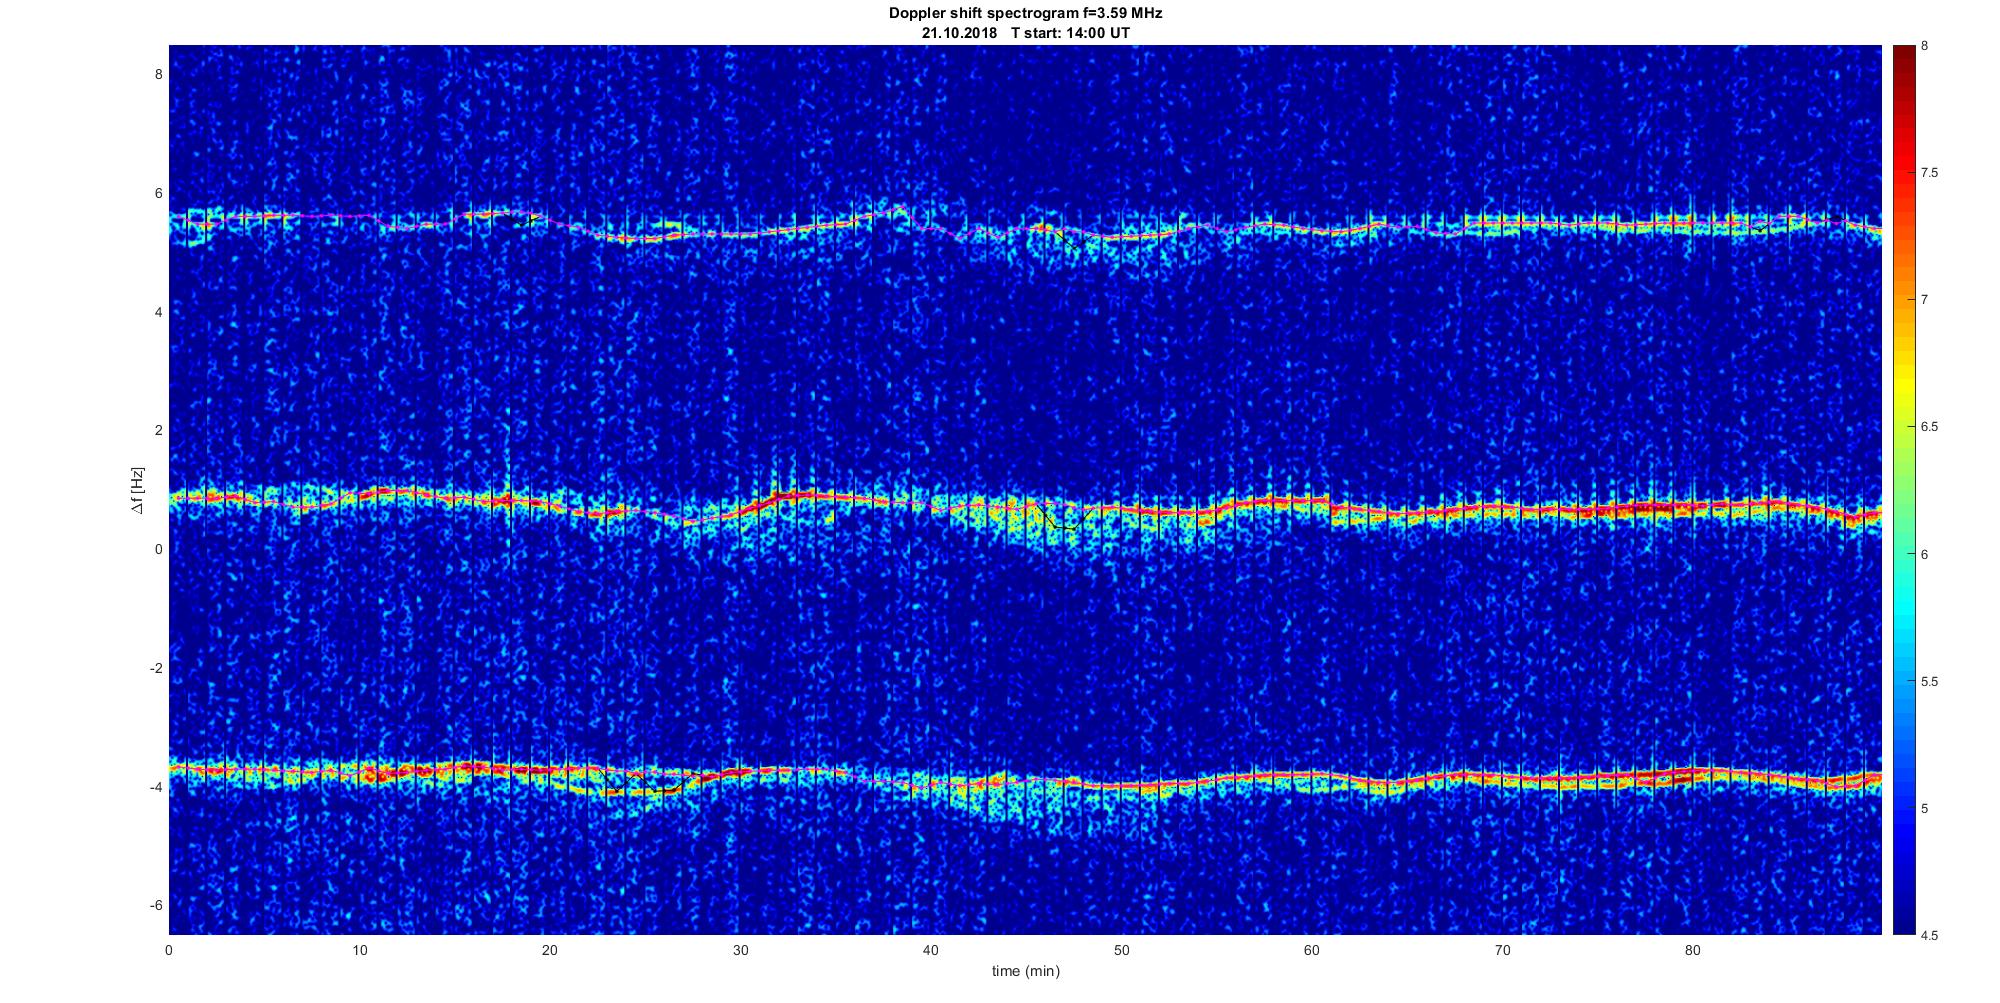Image resolution: width=2000 pixels, height=1003 pixels.
Task: Click the x-axis tick label '80'
Action: tap(1692, 950)
